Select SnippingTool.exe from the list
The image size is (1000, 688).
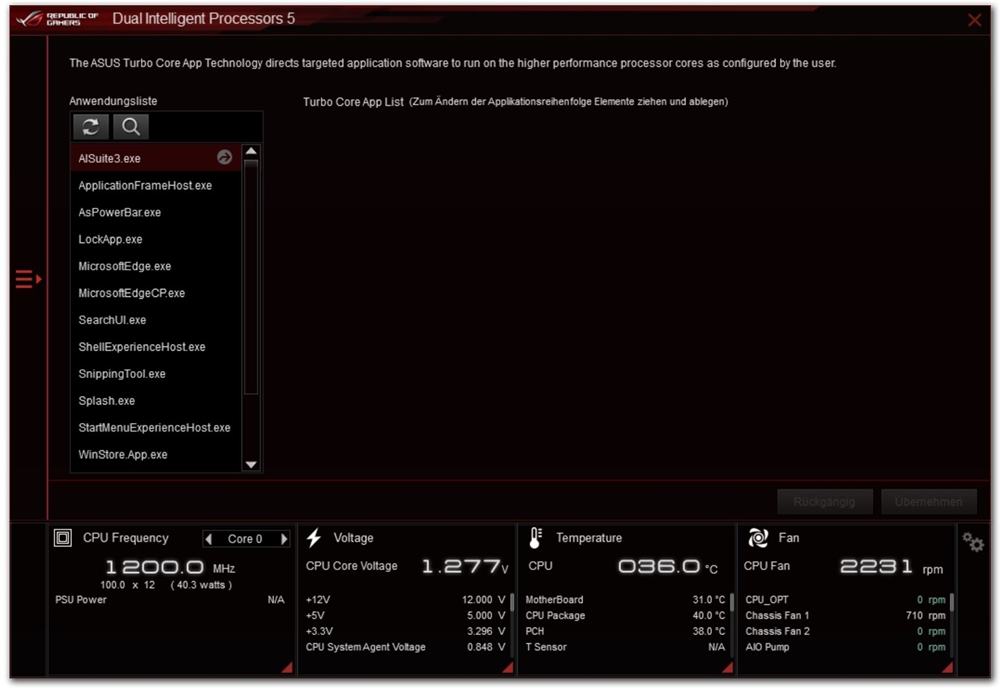tap(122, 374)
